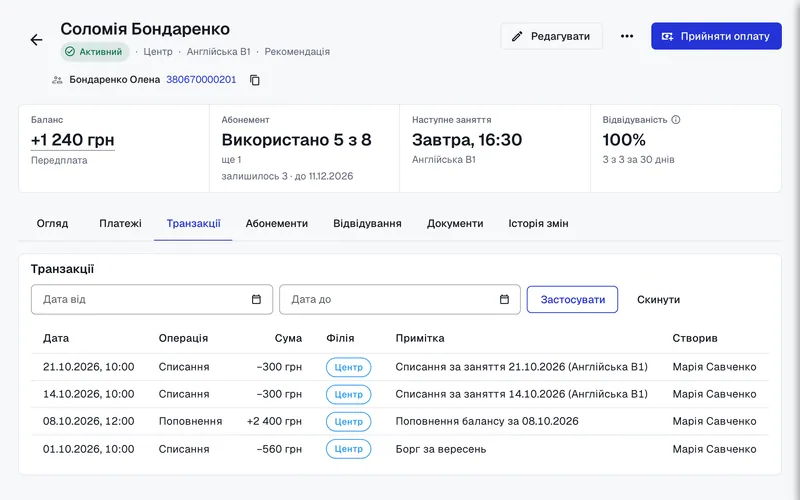Open calendar picker in Дата до field

(504, 299)
